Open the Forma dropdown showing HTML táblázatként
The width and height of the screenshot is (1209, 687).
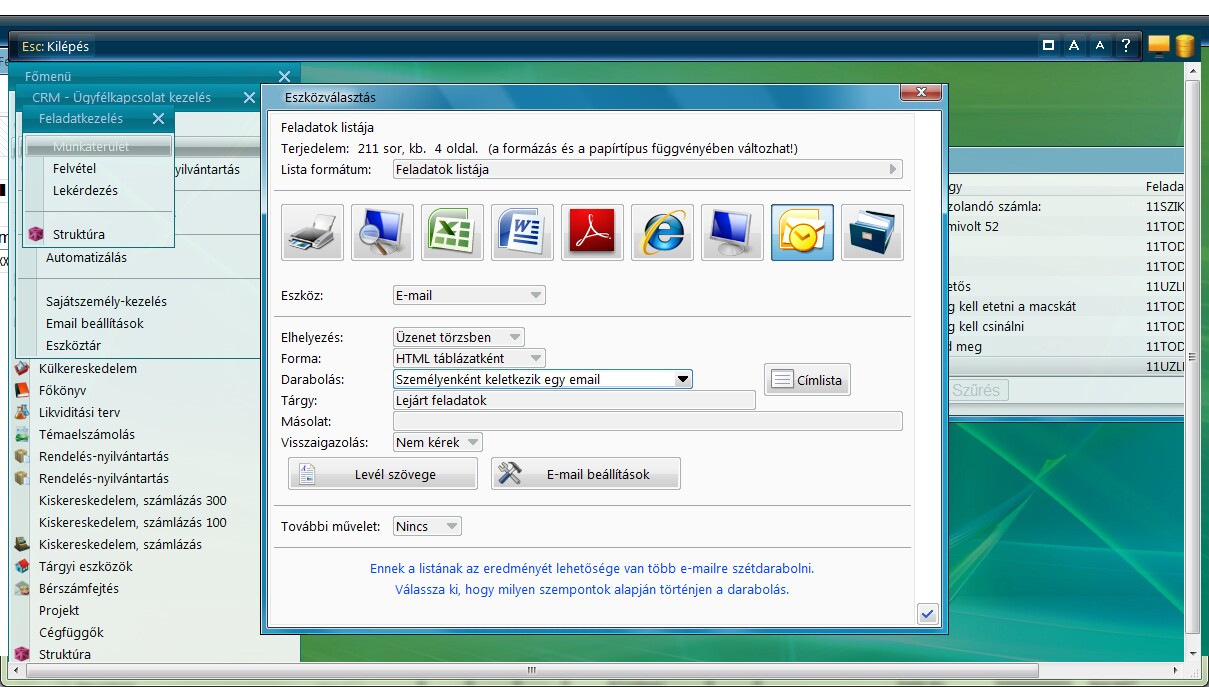point(469,358)
